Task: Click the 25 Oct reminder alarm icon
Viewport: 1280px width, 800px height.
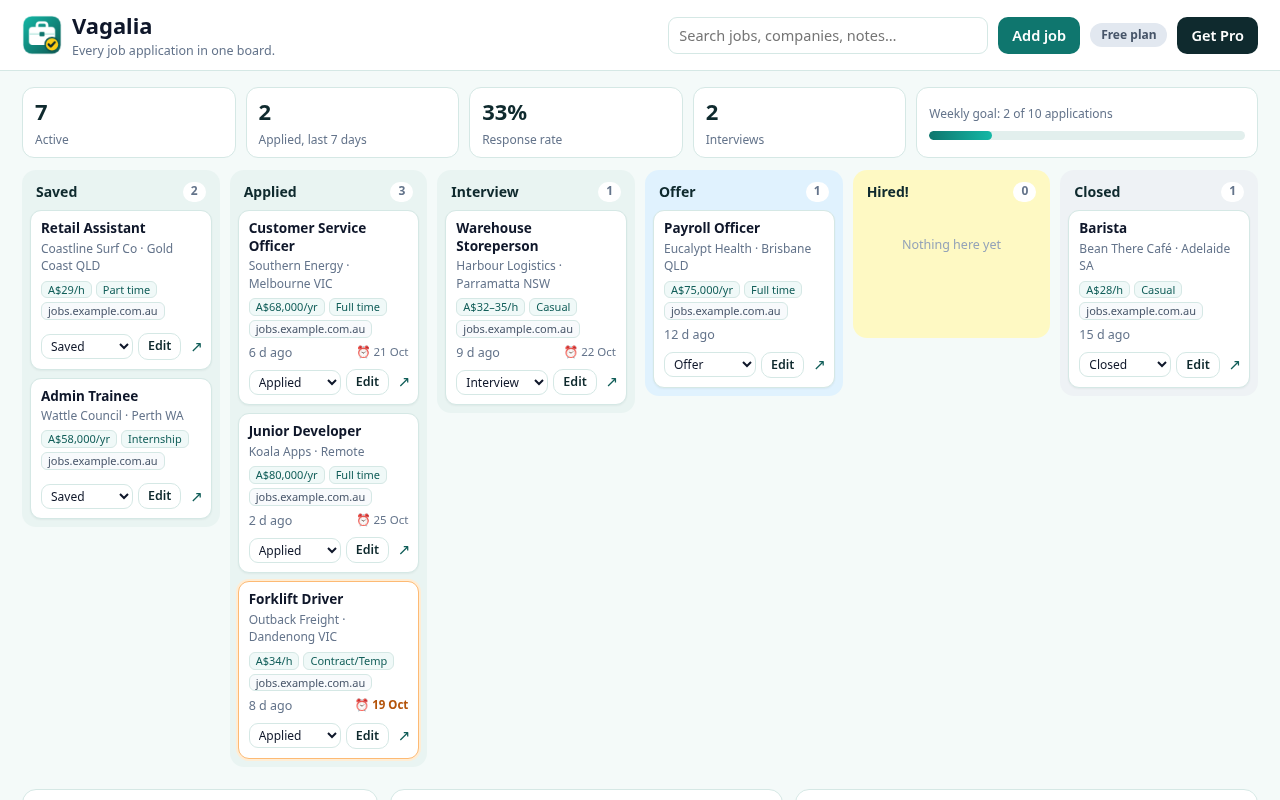Action: click(x=363, y=520)
